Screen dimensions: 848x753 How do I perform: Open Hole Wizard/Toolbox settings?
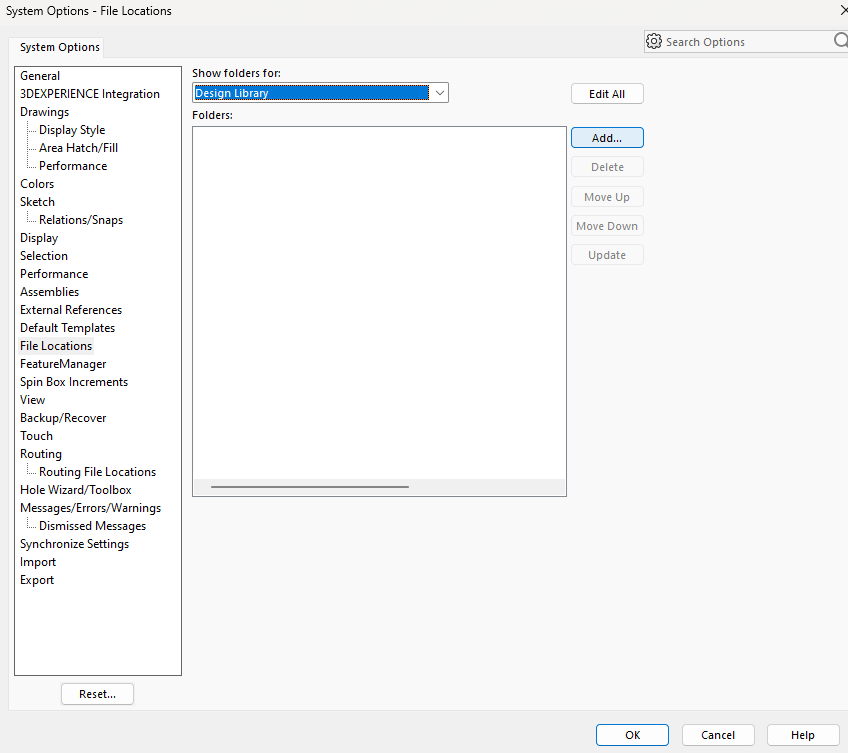click(x=76, y=490)
